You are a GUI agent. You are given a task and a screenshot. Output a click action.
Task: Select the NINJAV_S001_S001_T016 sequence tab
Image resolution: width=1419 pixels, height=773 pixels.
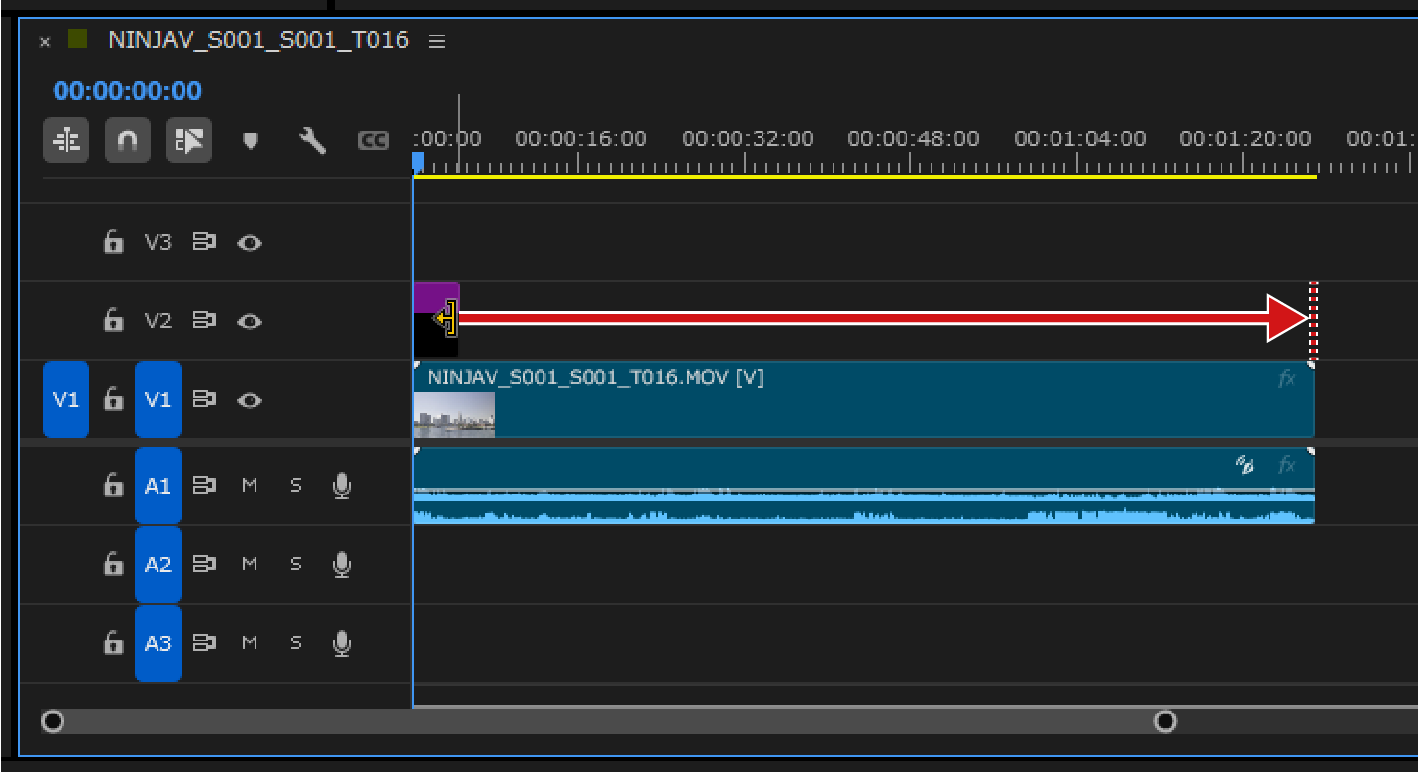[258, 40]
